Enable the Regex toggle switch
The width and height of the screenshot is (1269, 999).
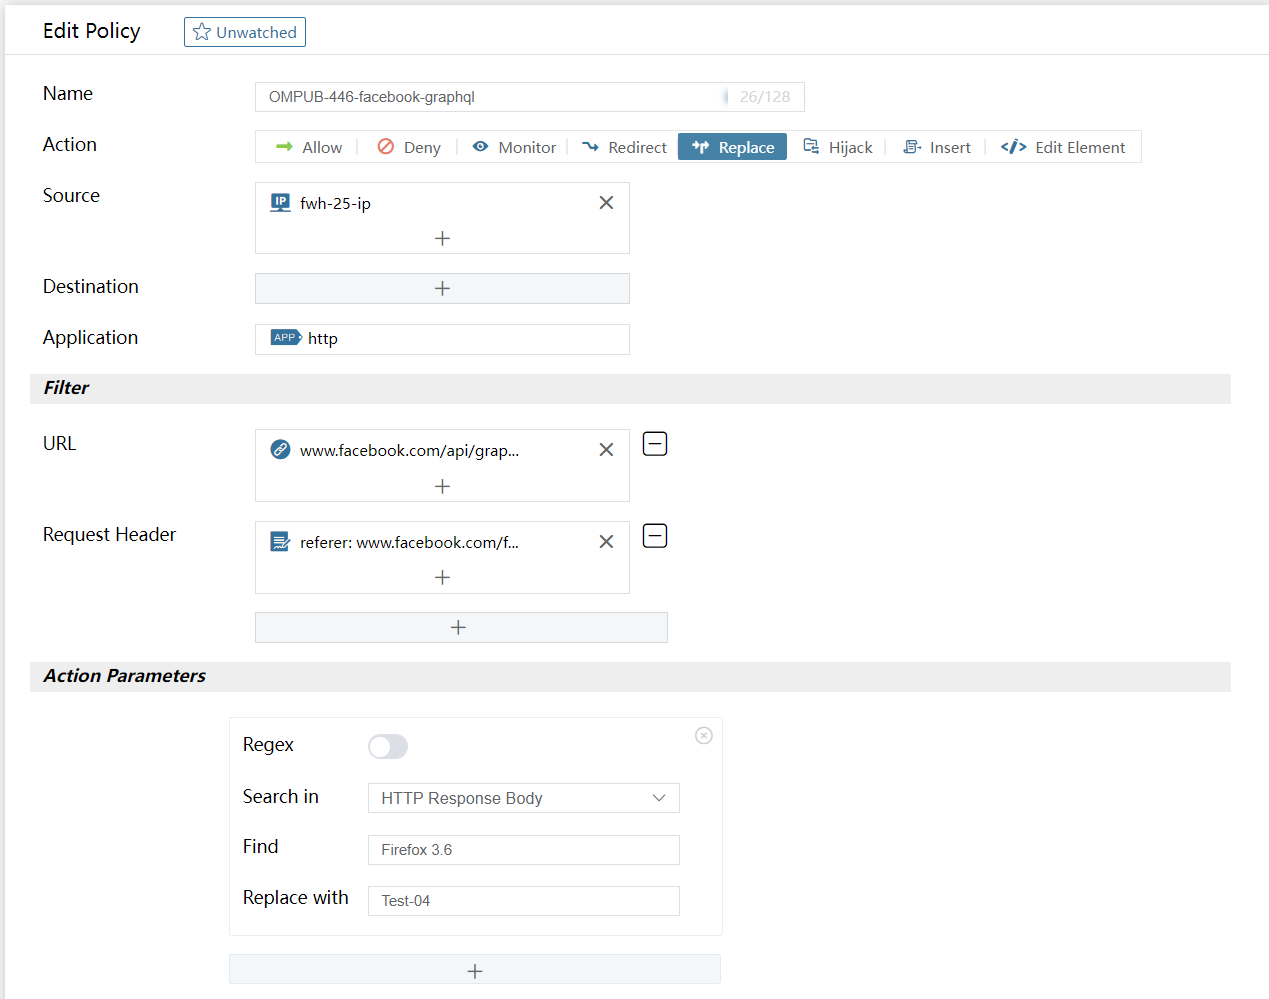[x=388, y=746]
